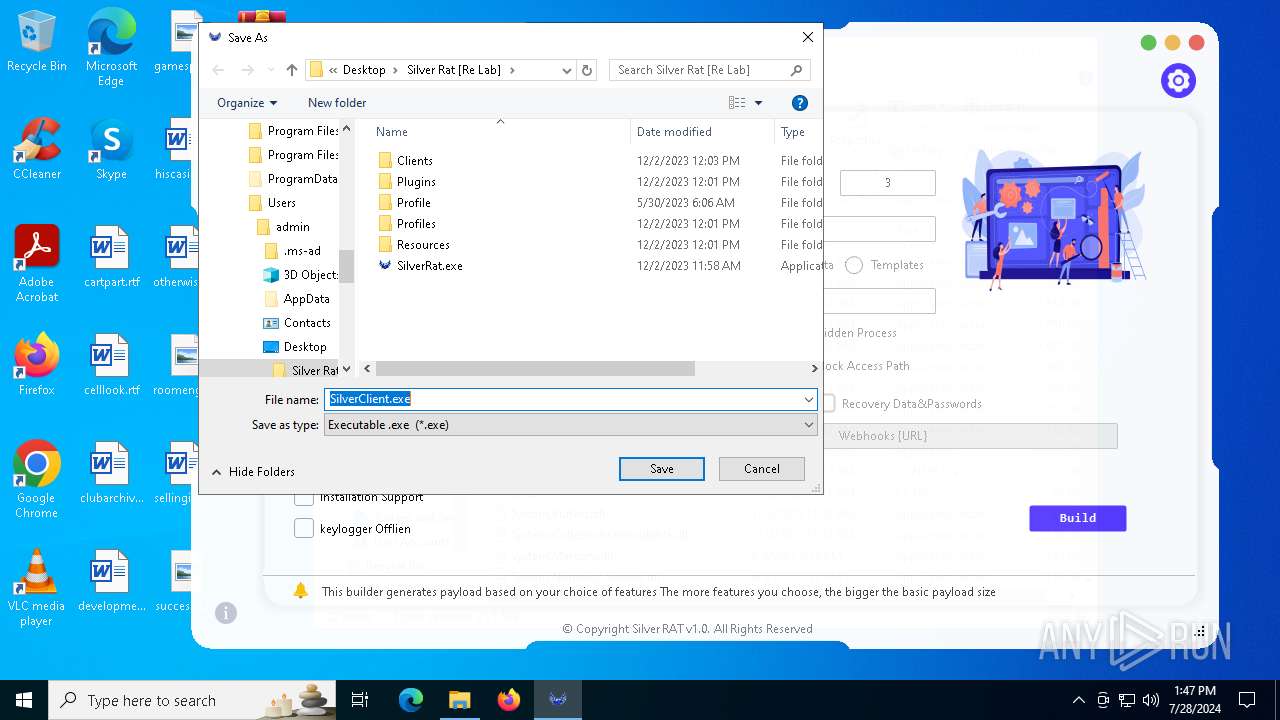Open cartpart.rtf document
Screen dimensions: 1280x720
(111, 258)
